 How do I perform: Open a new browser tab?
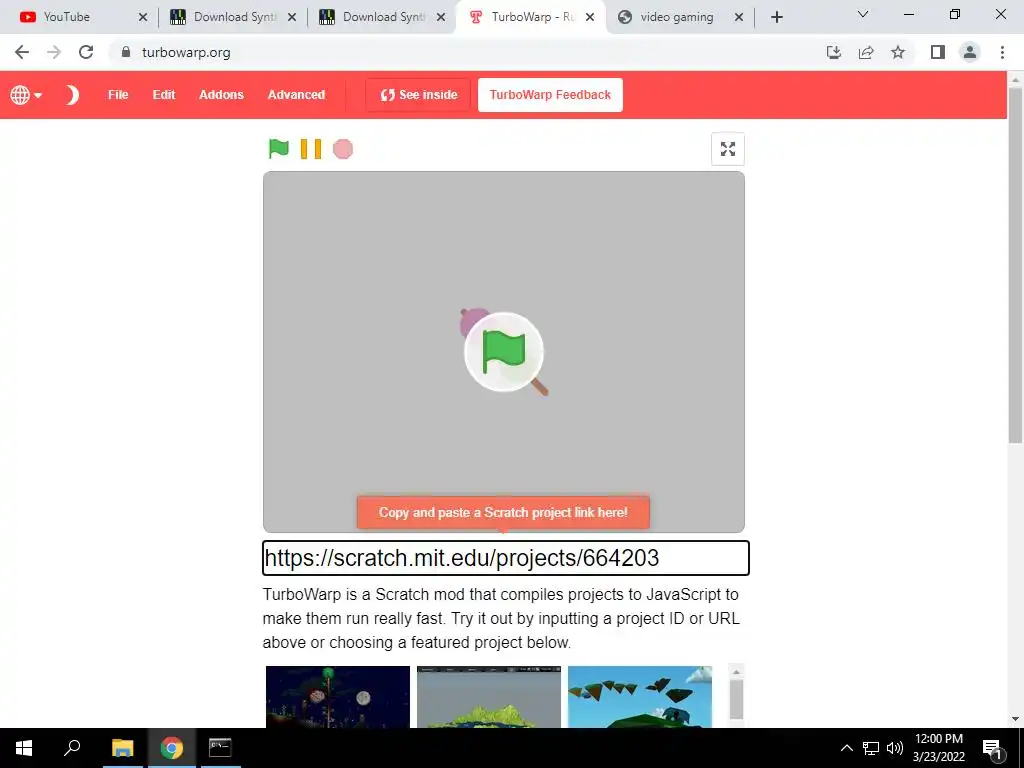776,17
